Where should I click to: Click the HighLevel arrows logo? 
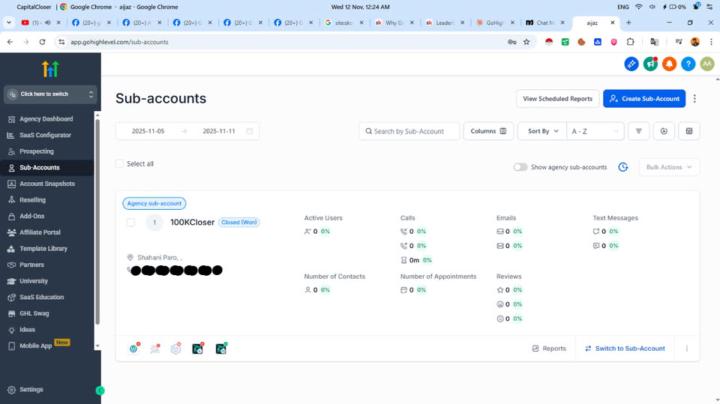pyautogui.click(x=51, y=69)
